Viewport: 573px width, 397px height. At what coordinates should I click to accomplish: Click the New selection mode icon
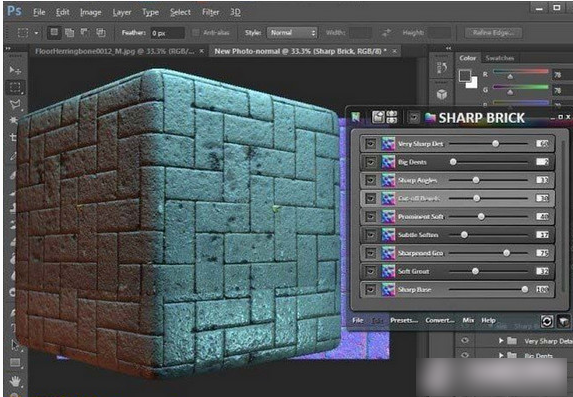pyautogui.click(x=54, y=33)
